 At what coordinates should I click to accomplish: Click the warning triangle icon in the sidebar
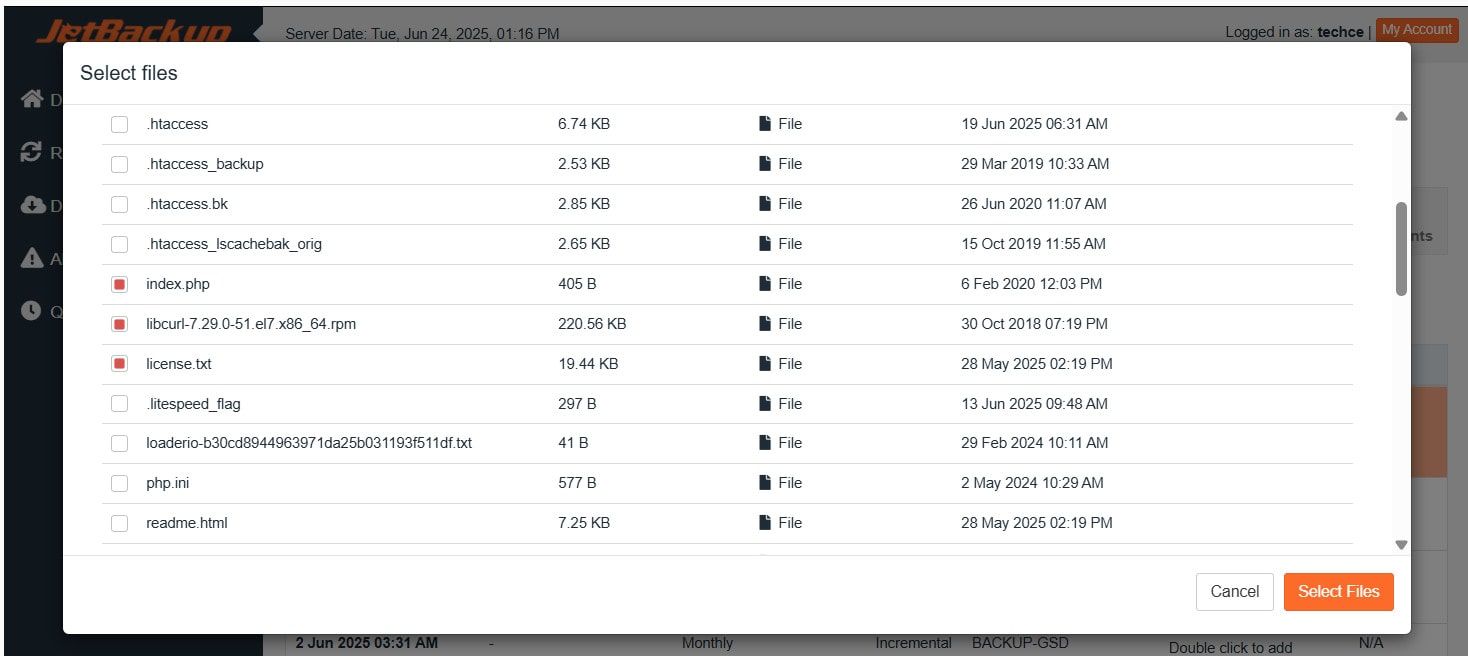[32, 258]
